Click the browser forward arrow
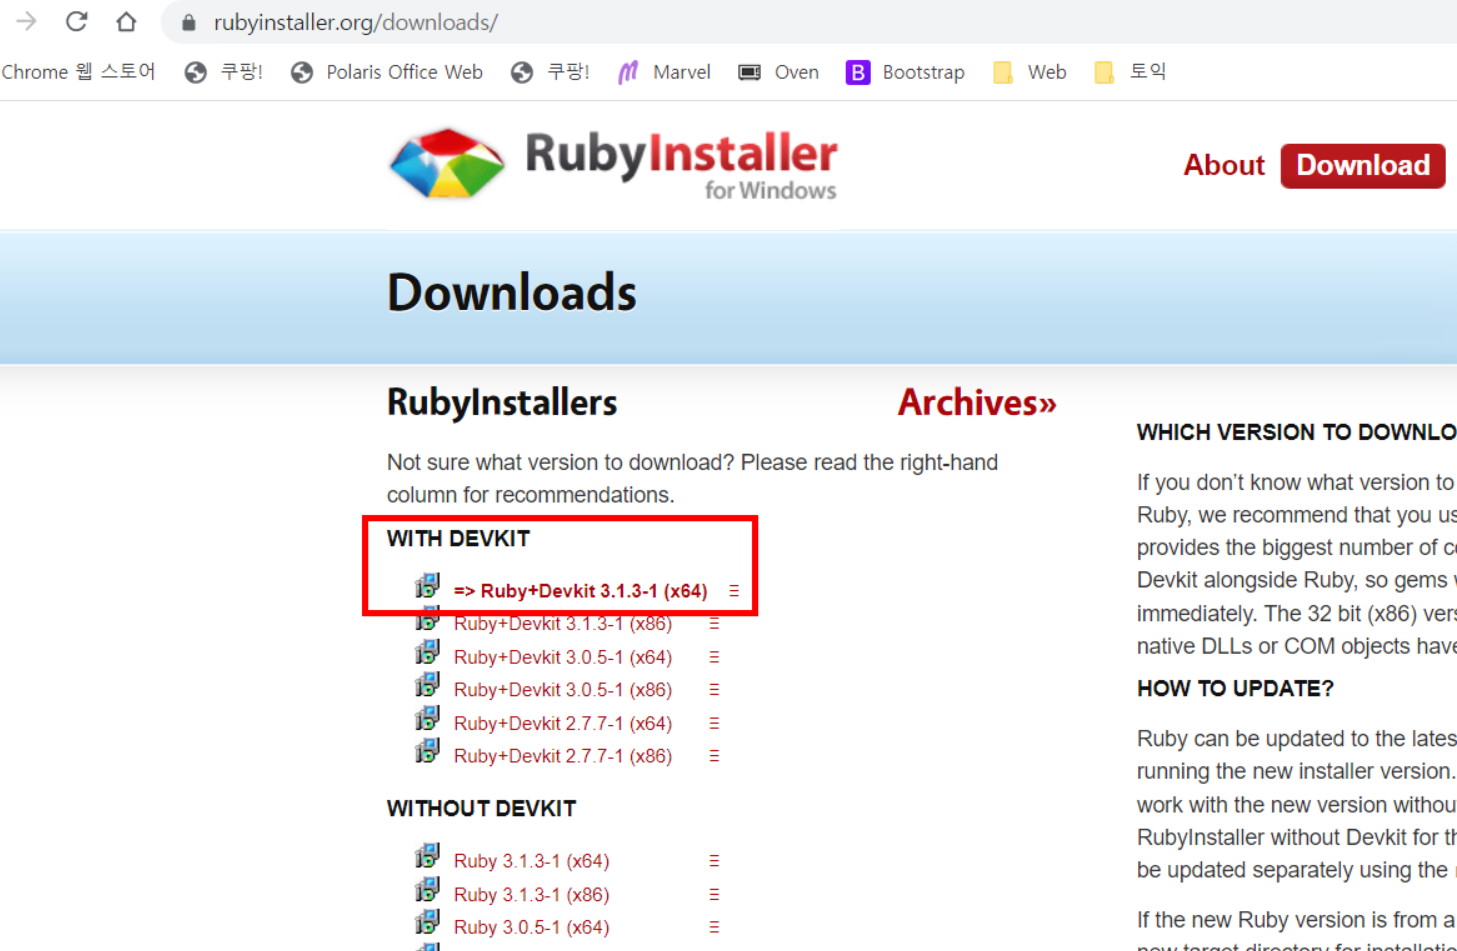The width and height of the screenshot is (1457, 951). coord(26,21)
